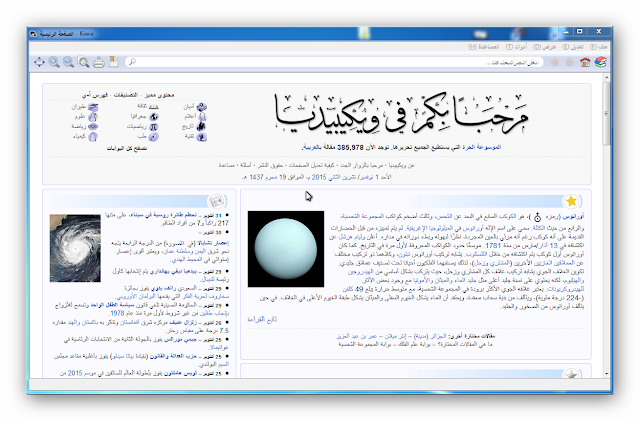This screenshot has height=421, width=640.
Task: Open the chemistry (كيمياء) portal icon
Action: [x=93, y=137]
